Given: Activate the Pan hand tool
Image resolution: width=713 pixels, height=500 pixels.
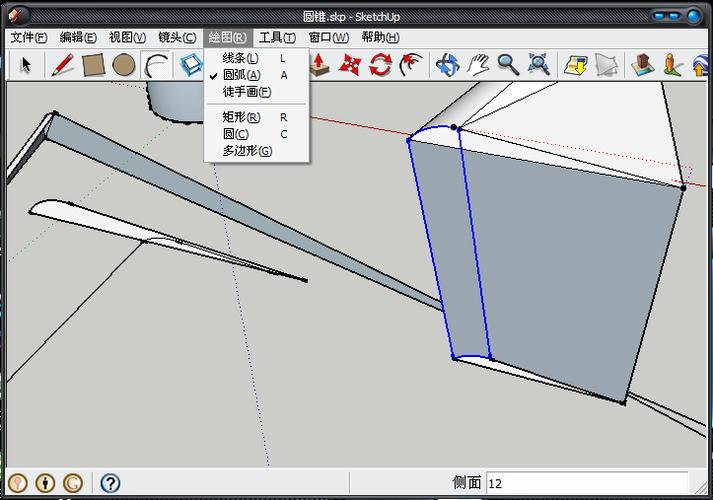Looking at the screenshot, I should click(x=478, y=65).
